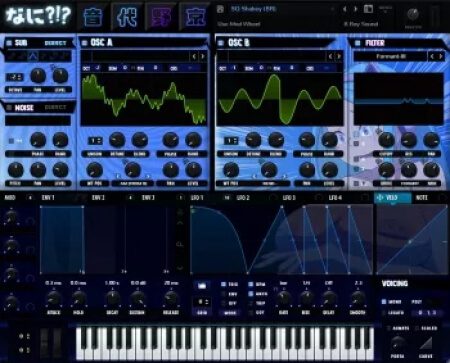This screenshot has height=363, width=450.
Task: Adjust the MASTER volume knob
Action: [413, 14]
